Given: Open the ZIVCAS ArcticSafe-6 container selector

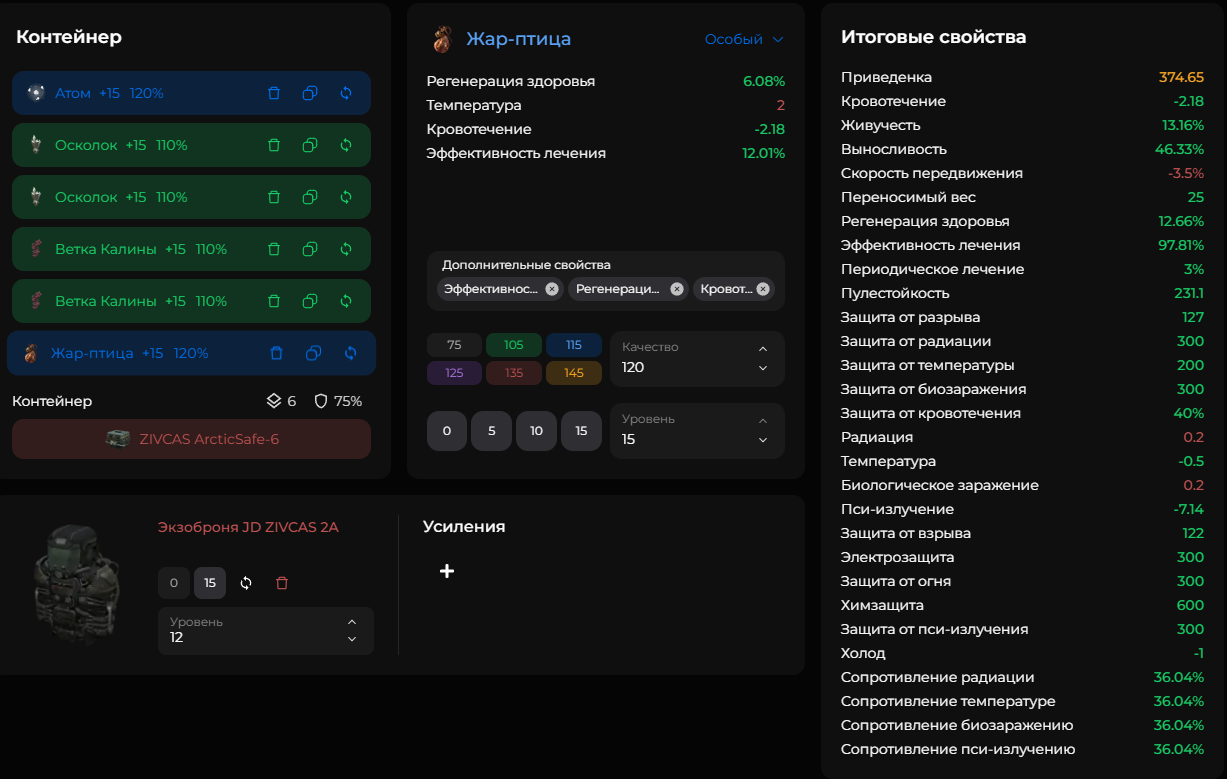Looking at the screenshot, I should tap(191, 439).
